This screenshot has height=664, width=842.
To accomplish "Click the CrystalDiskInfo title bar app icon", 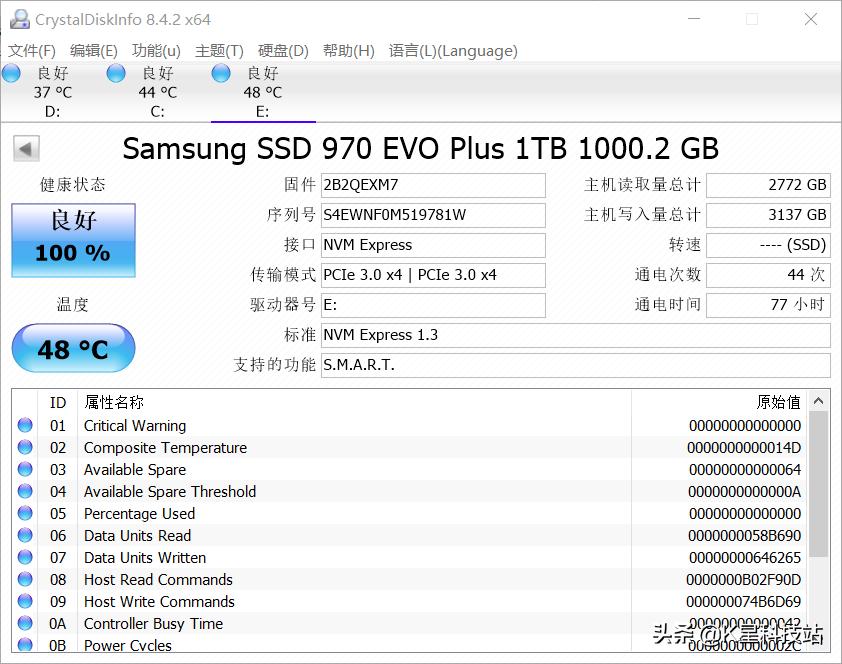I will [18, 18].
